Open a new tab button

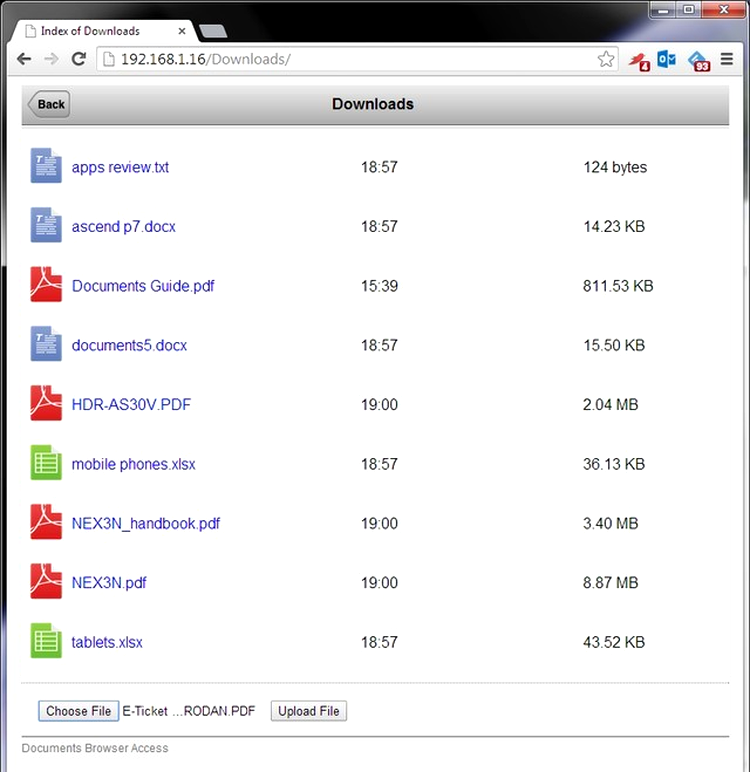pos(213,32)
